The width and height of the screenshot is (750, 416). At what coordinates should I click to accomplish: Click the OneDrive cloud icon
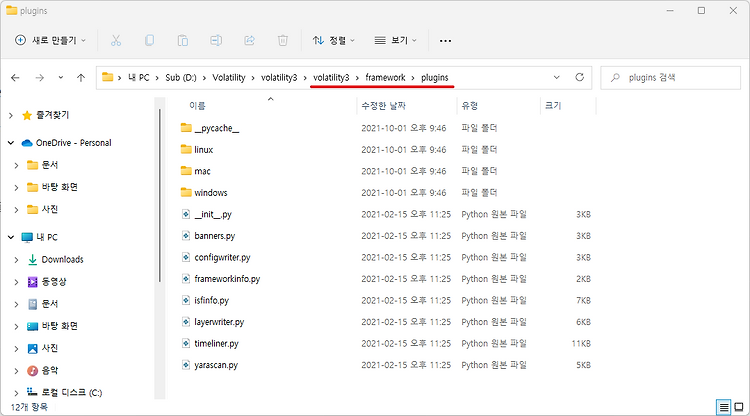tap(27, 142)
